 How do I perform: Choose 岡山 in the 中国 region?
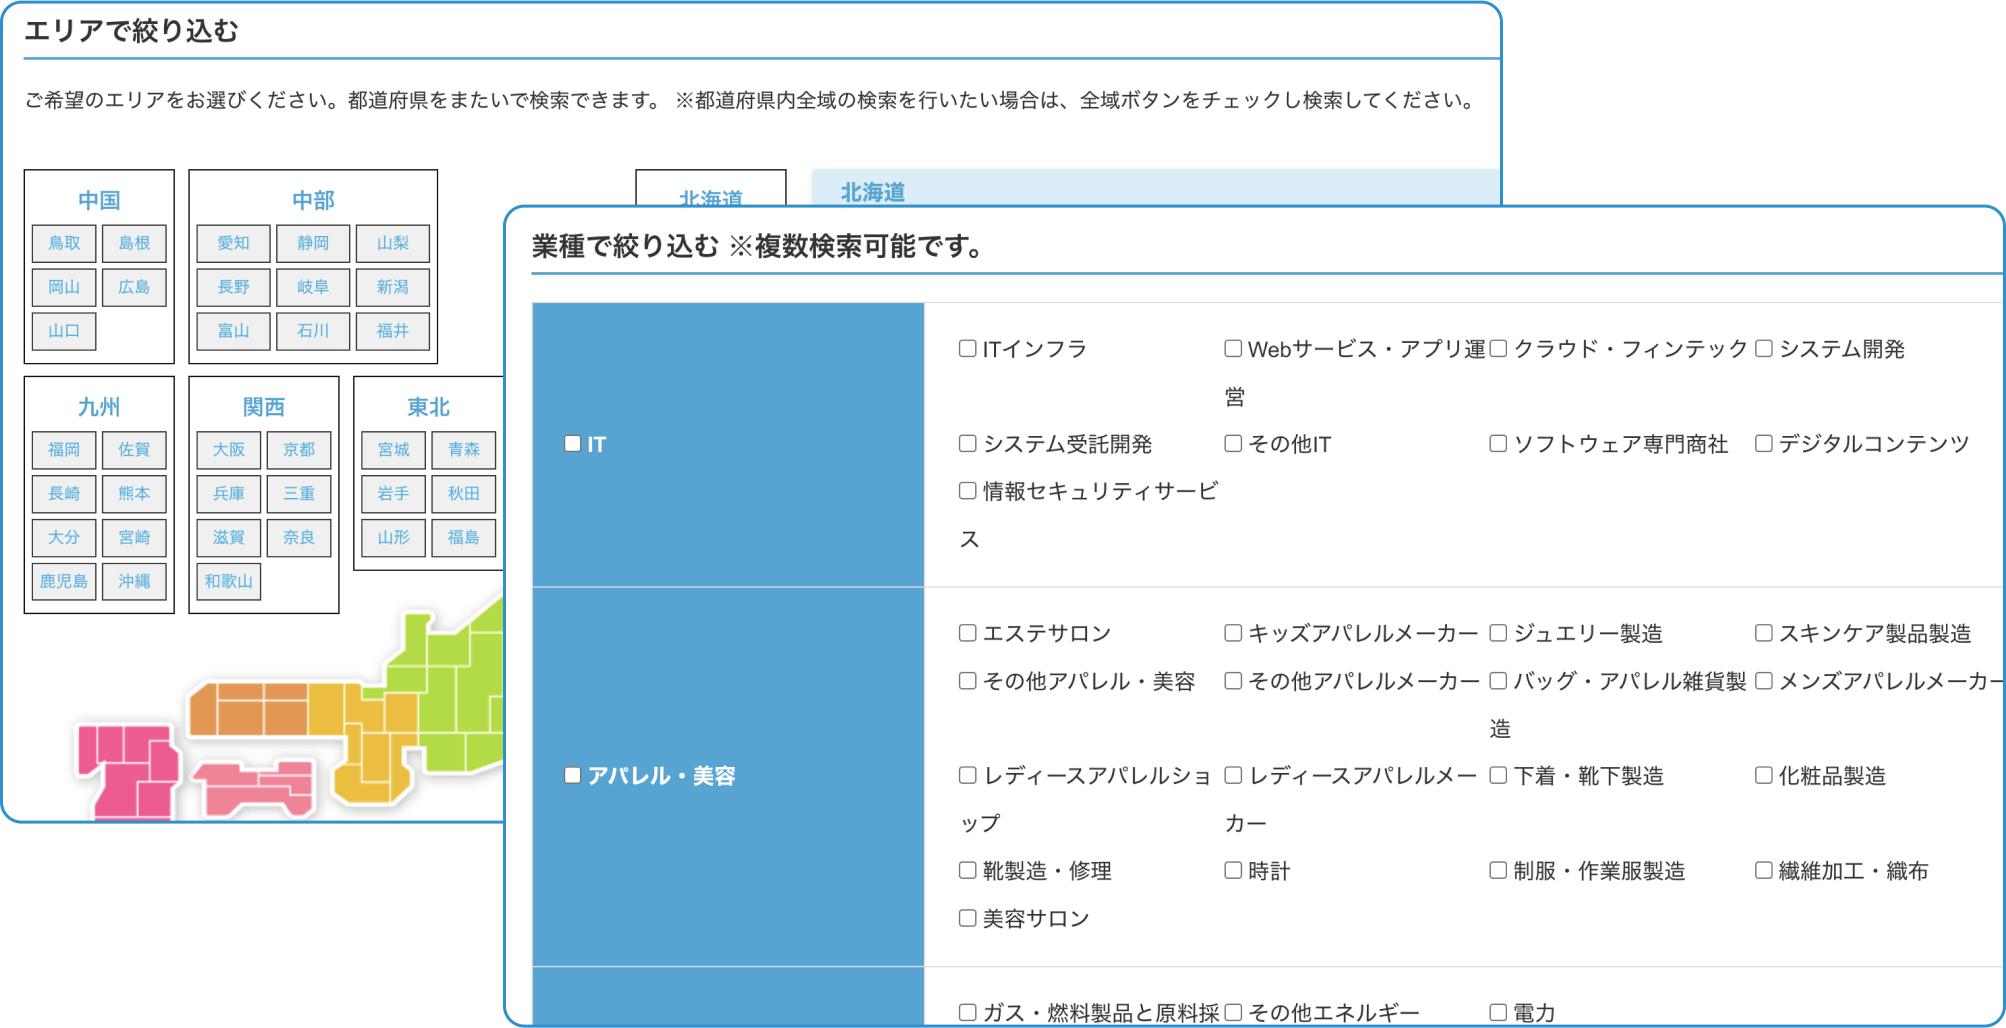64,287
